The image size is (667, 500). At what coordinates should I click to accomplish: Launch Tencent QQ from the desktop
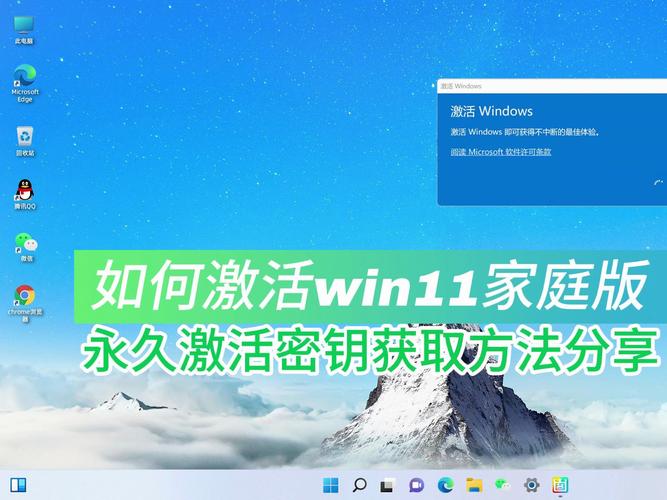tap(25, 194)
